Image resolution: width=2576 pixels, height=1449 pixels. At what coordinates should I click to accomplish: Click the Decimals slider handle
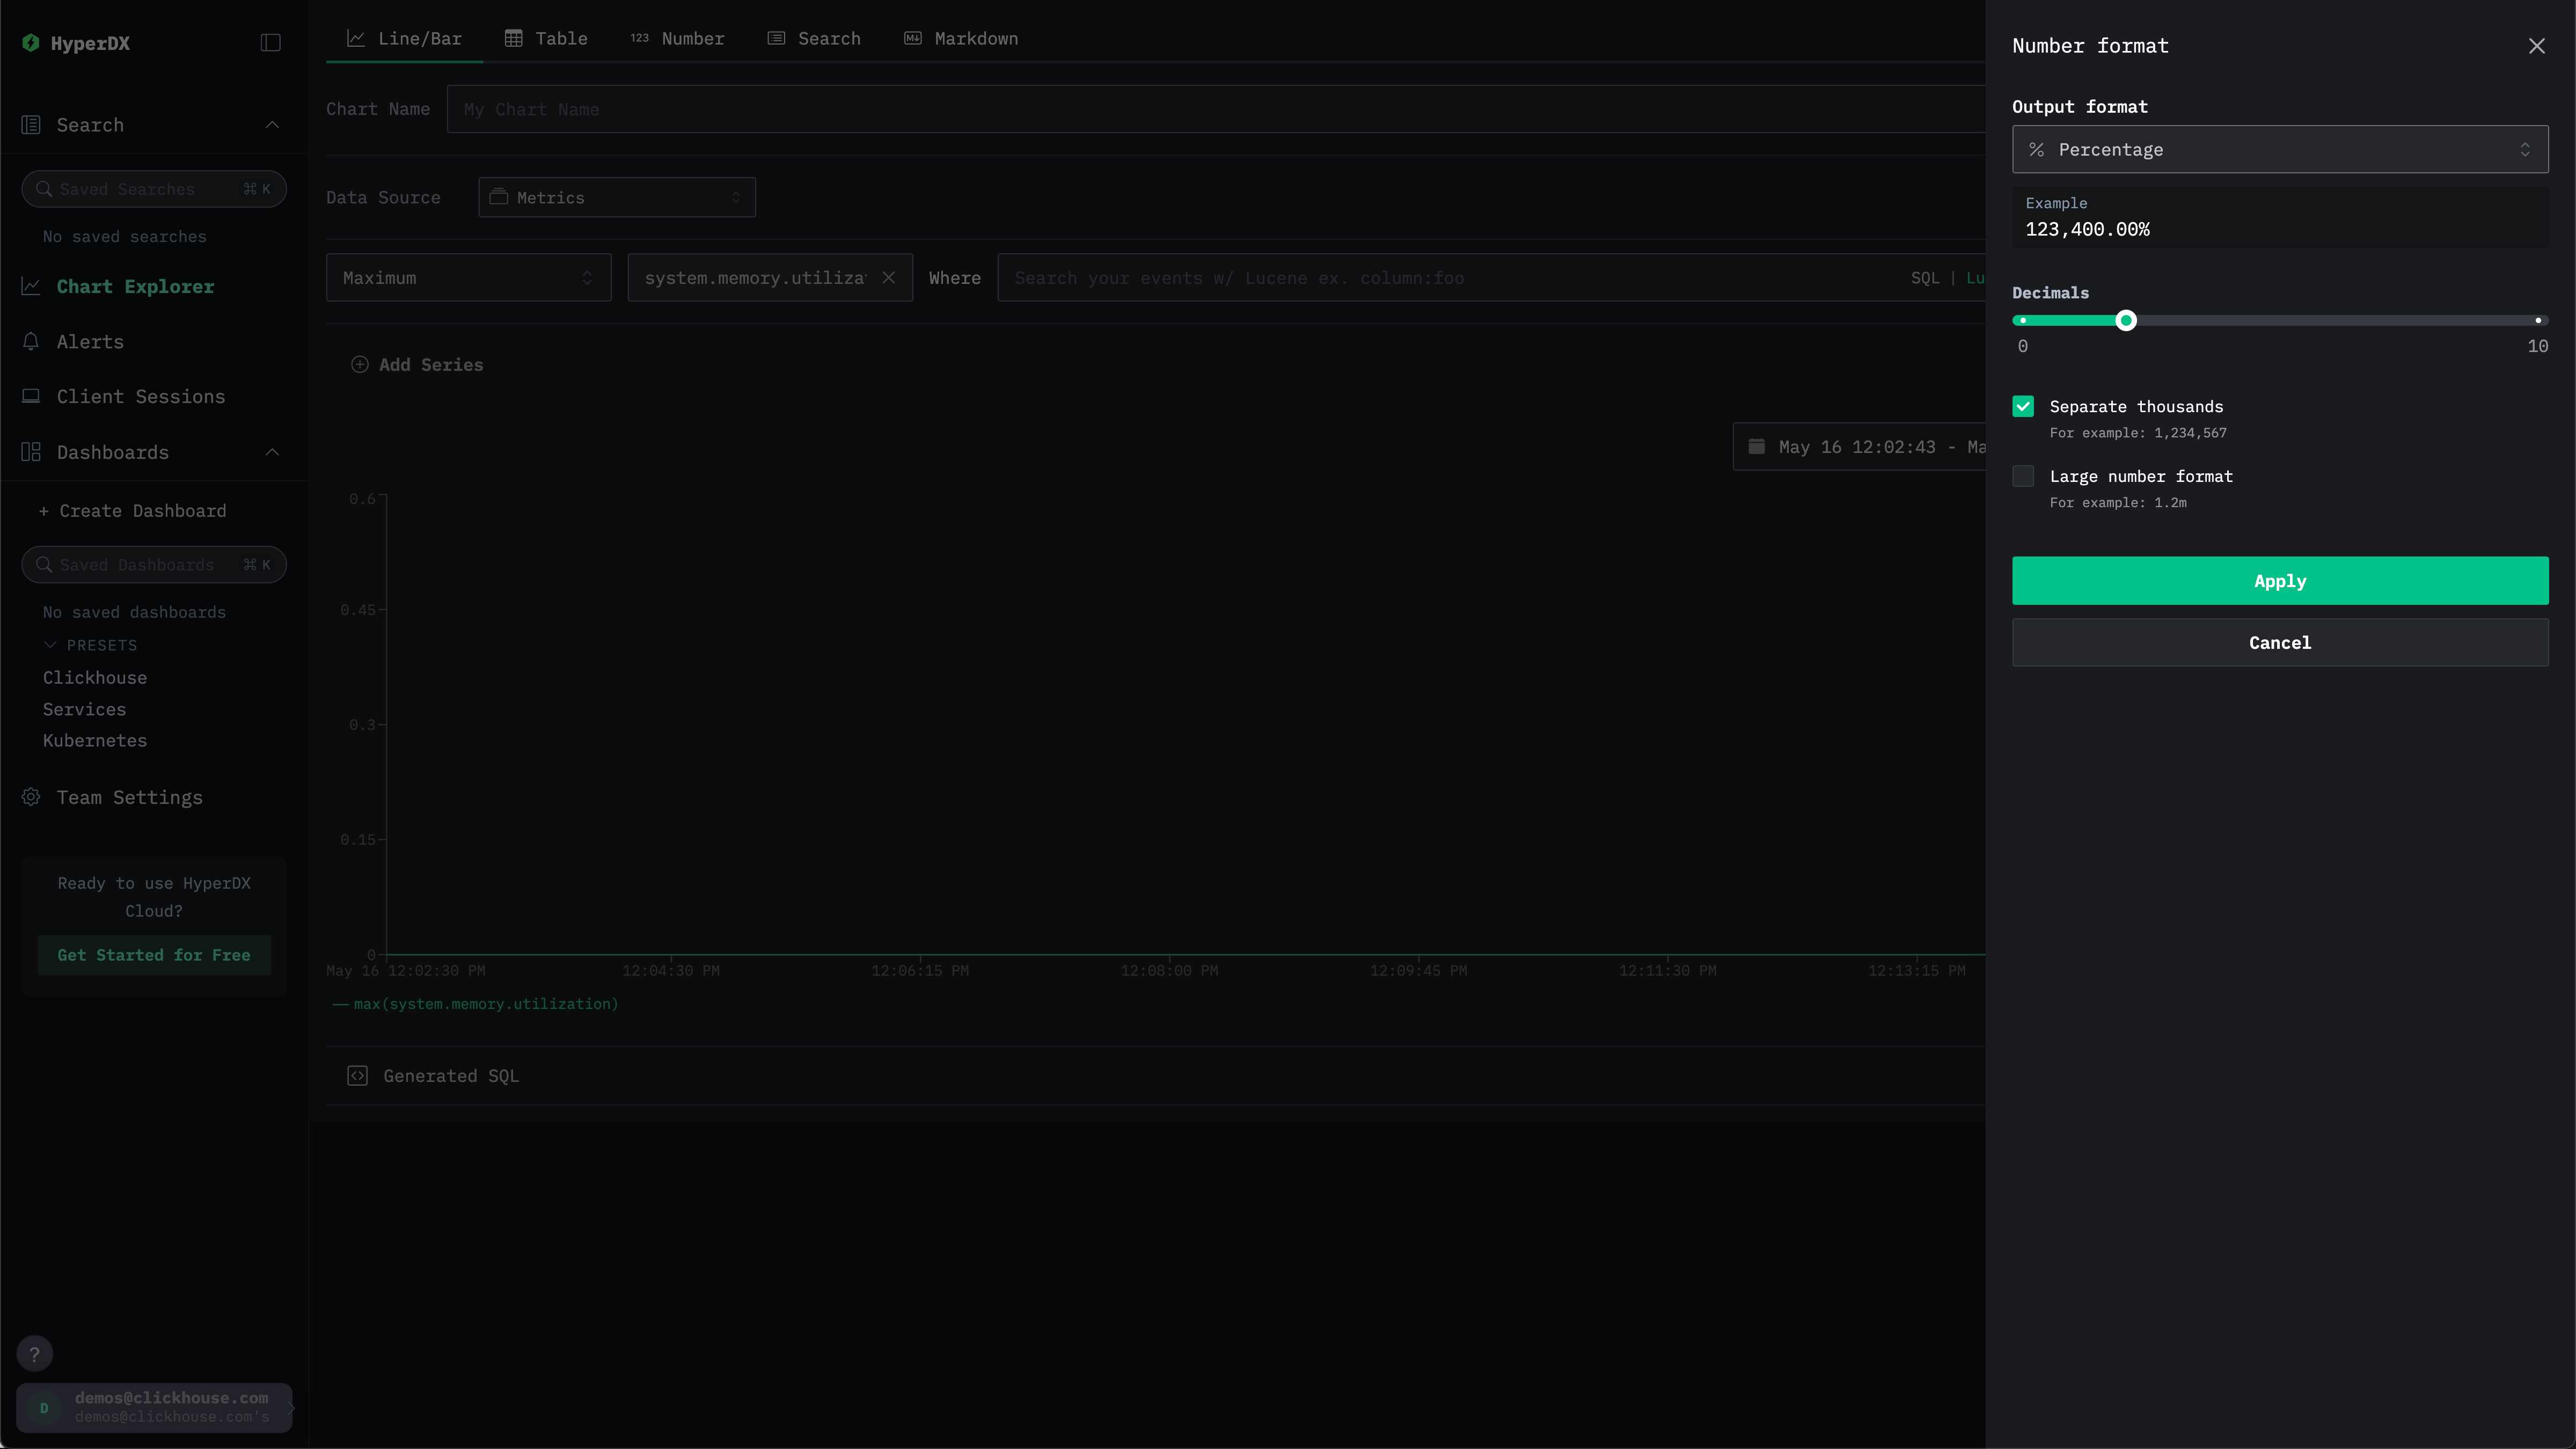[2126, 321]
